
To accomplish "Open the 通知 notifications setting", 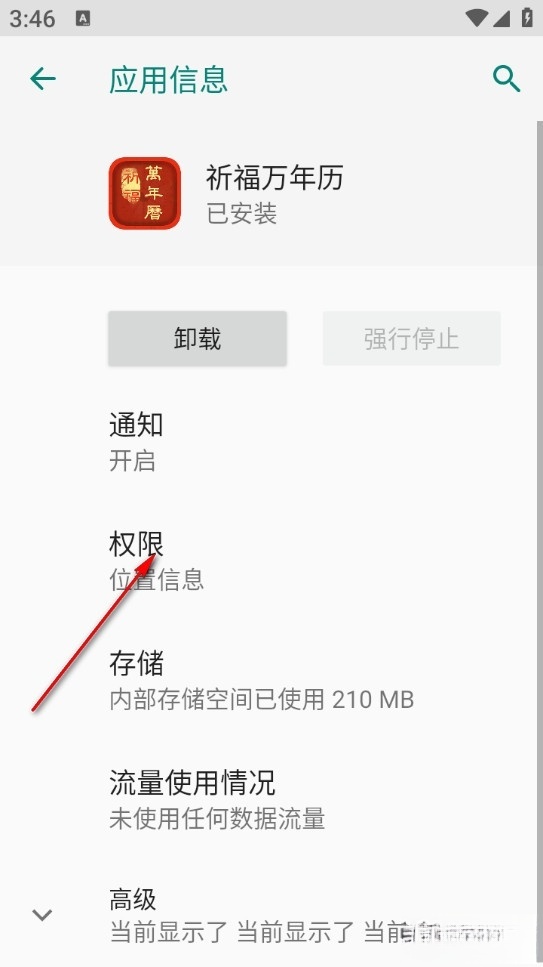I will (272, 442).
